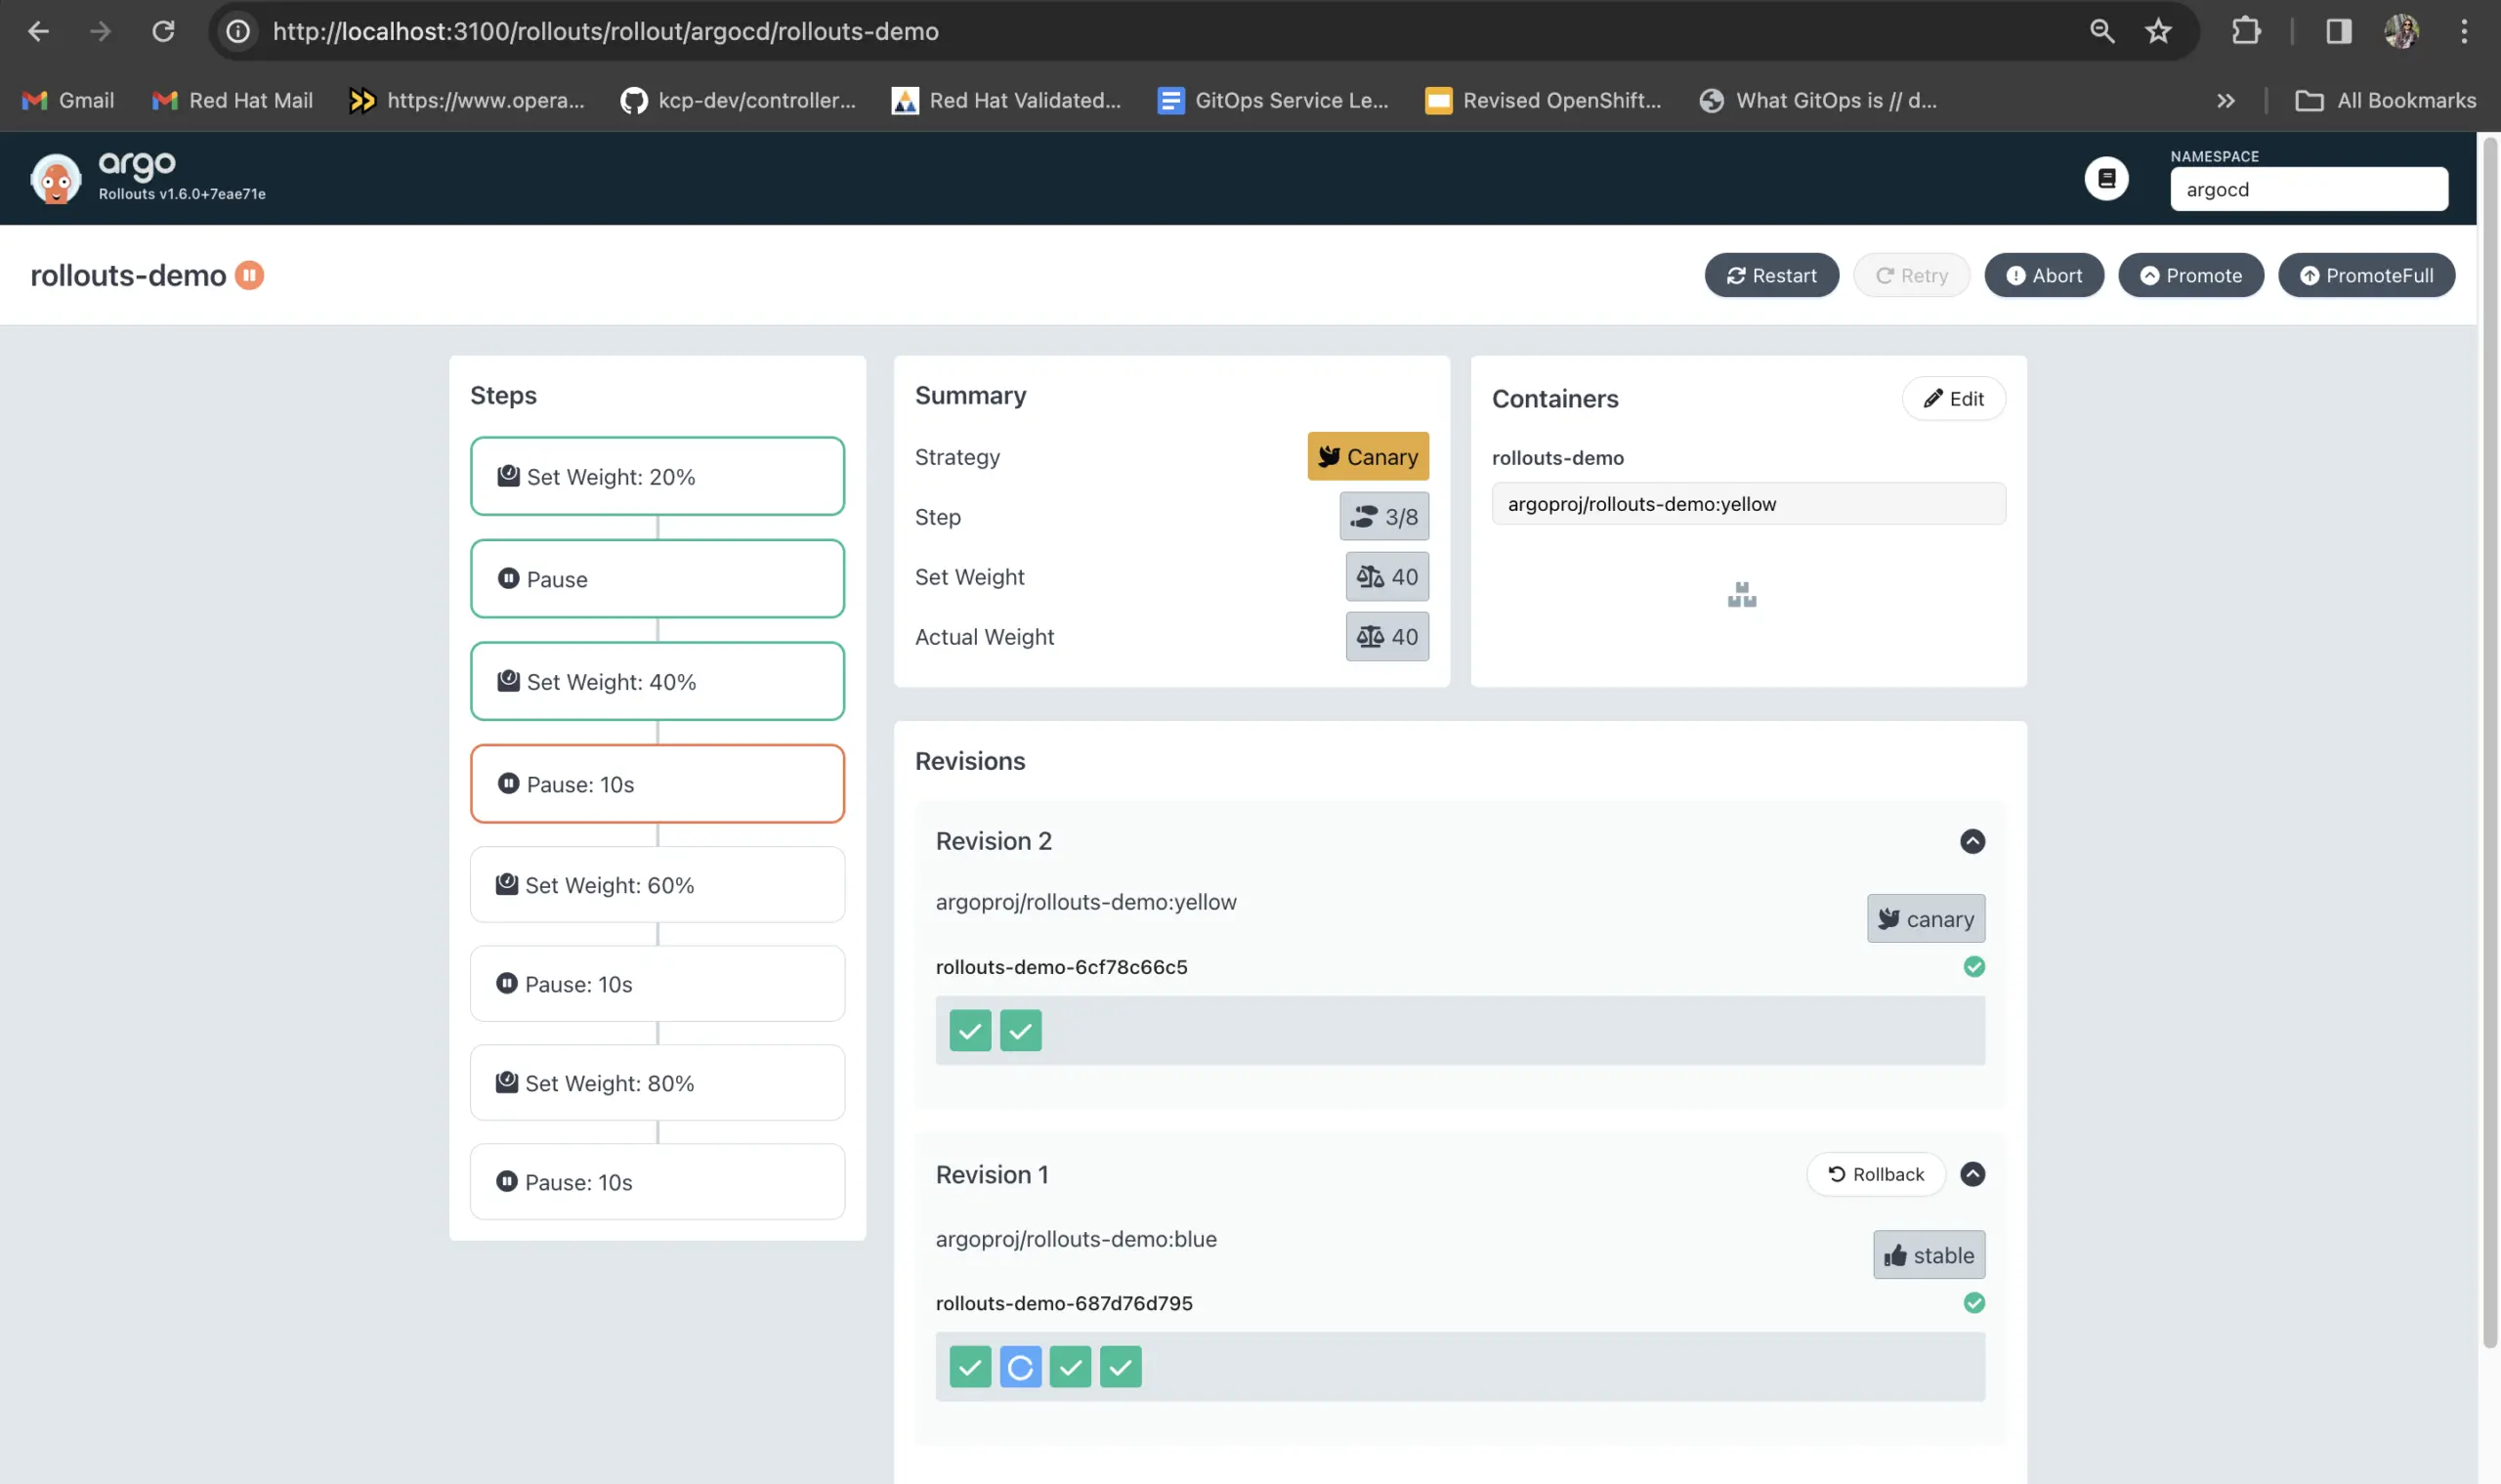Click the Pause 10s active step in Steps panel
This screenshot has width=2501, height=1484.
(656, 783)
